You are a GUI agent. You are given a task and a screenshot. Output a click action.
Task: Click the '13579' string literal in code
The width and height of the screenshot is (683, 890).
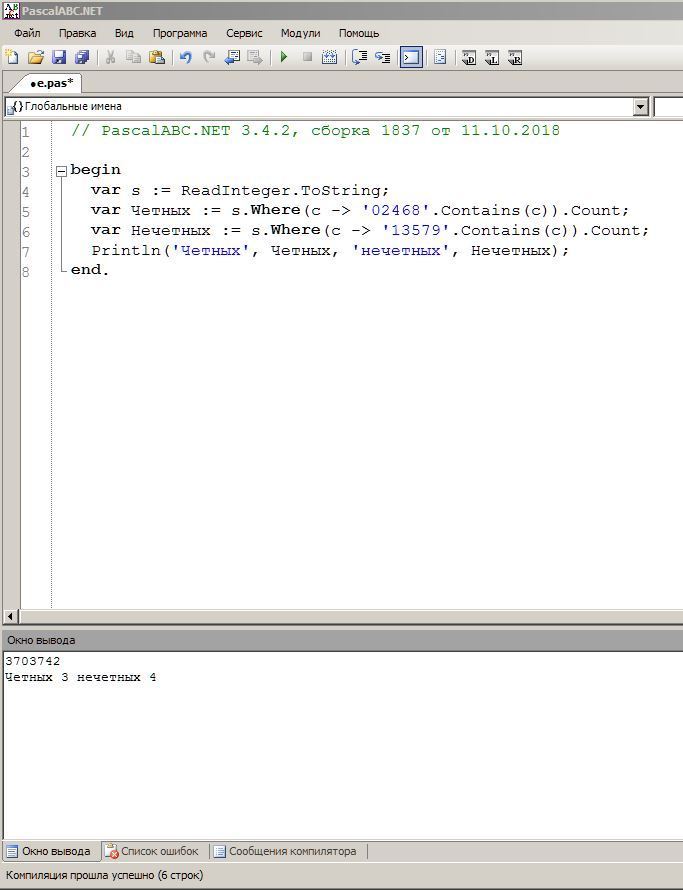pyautogui.click(x=416, y=230)
